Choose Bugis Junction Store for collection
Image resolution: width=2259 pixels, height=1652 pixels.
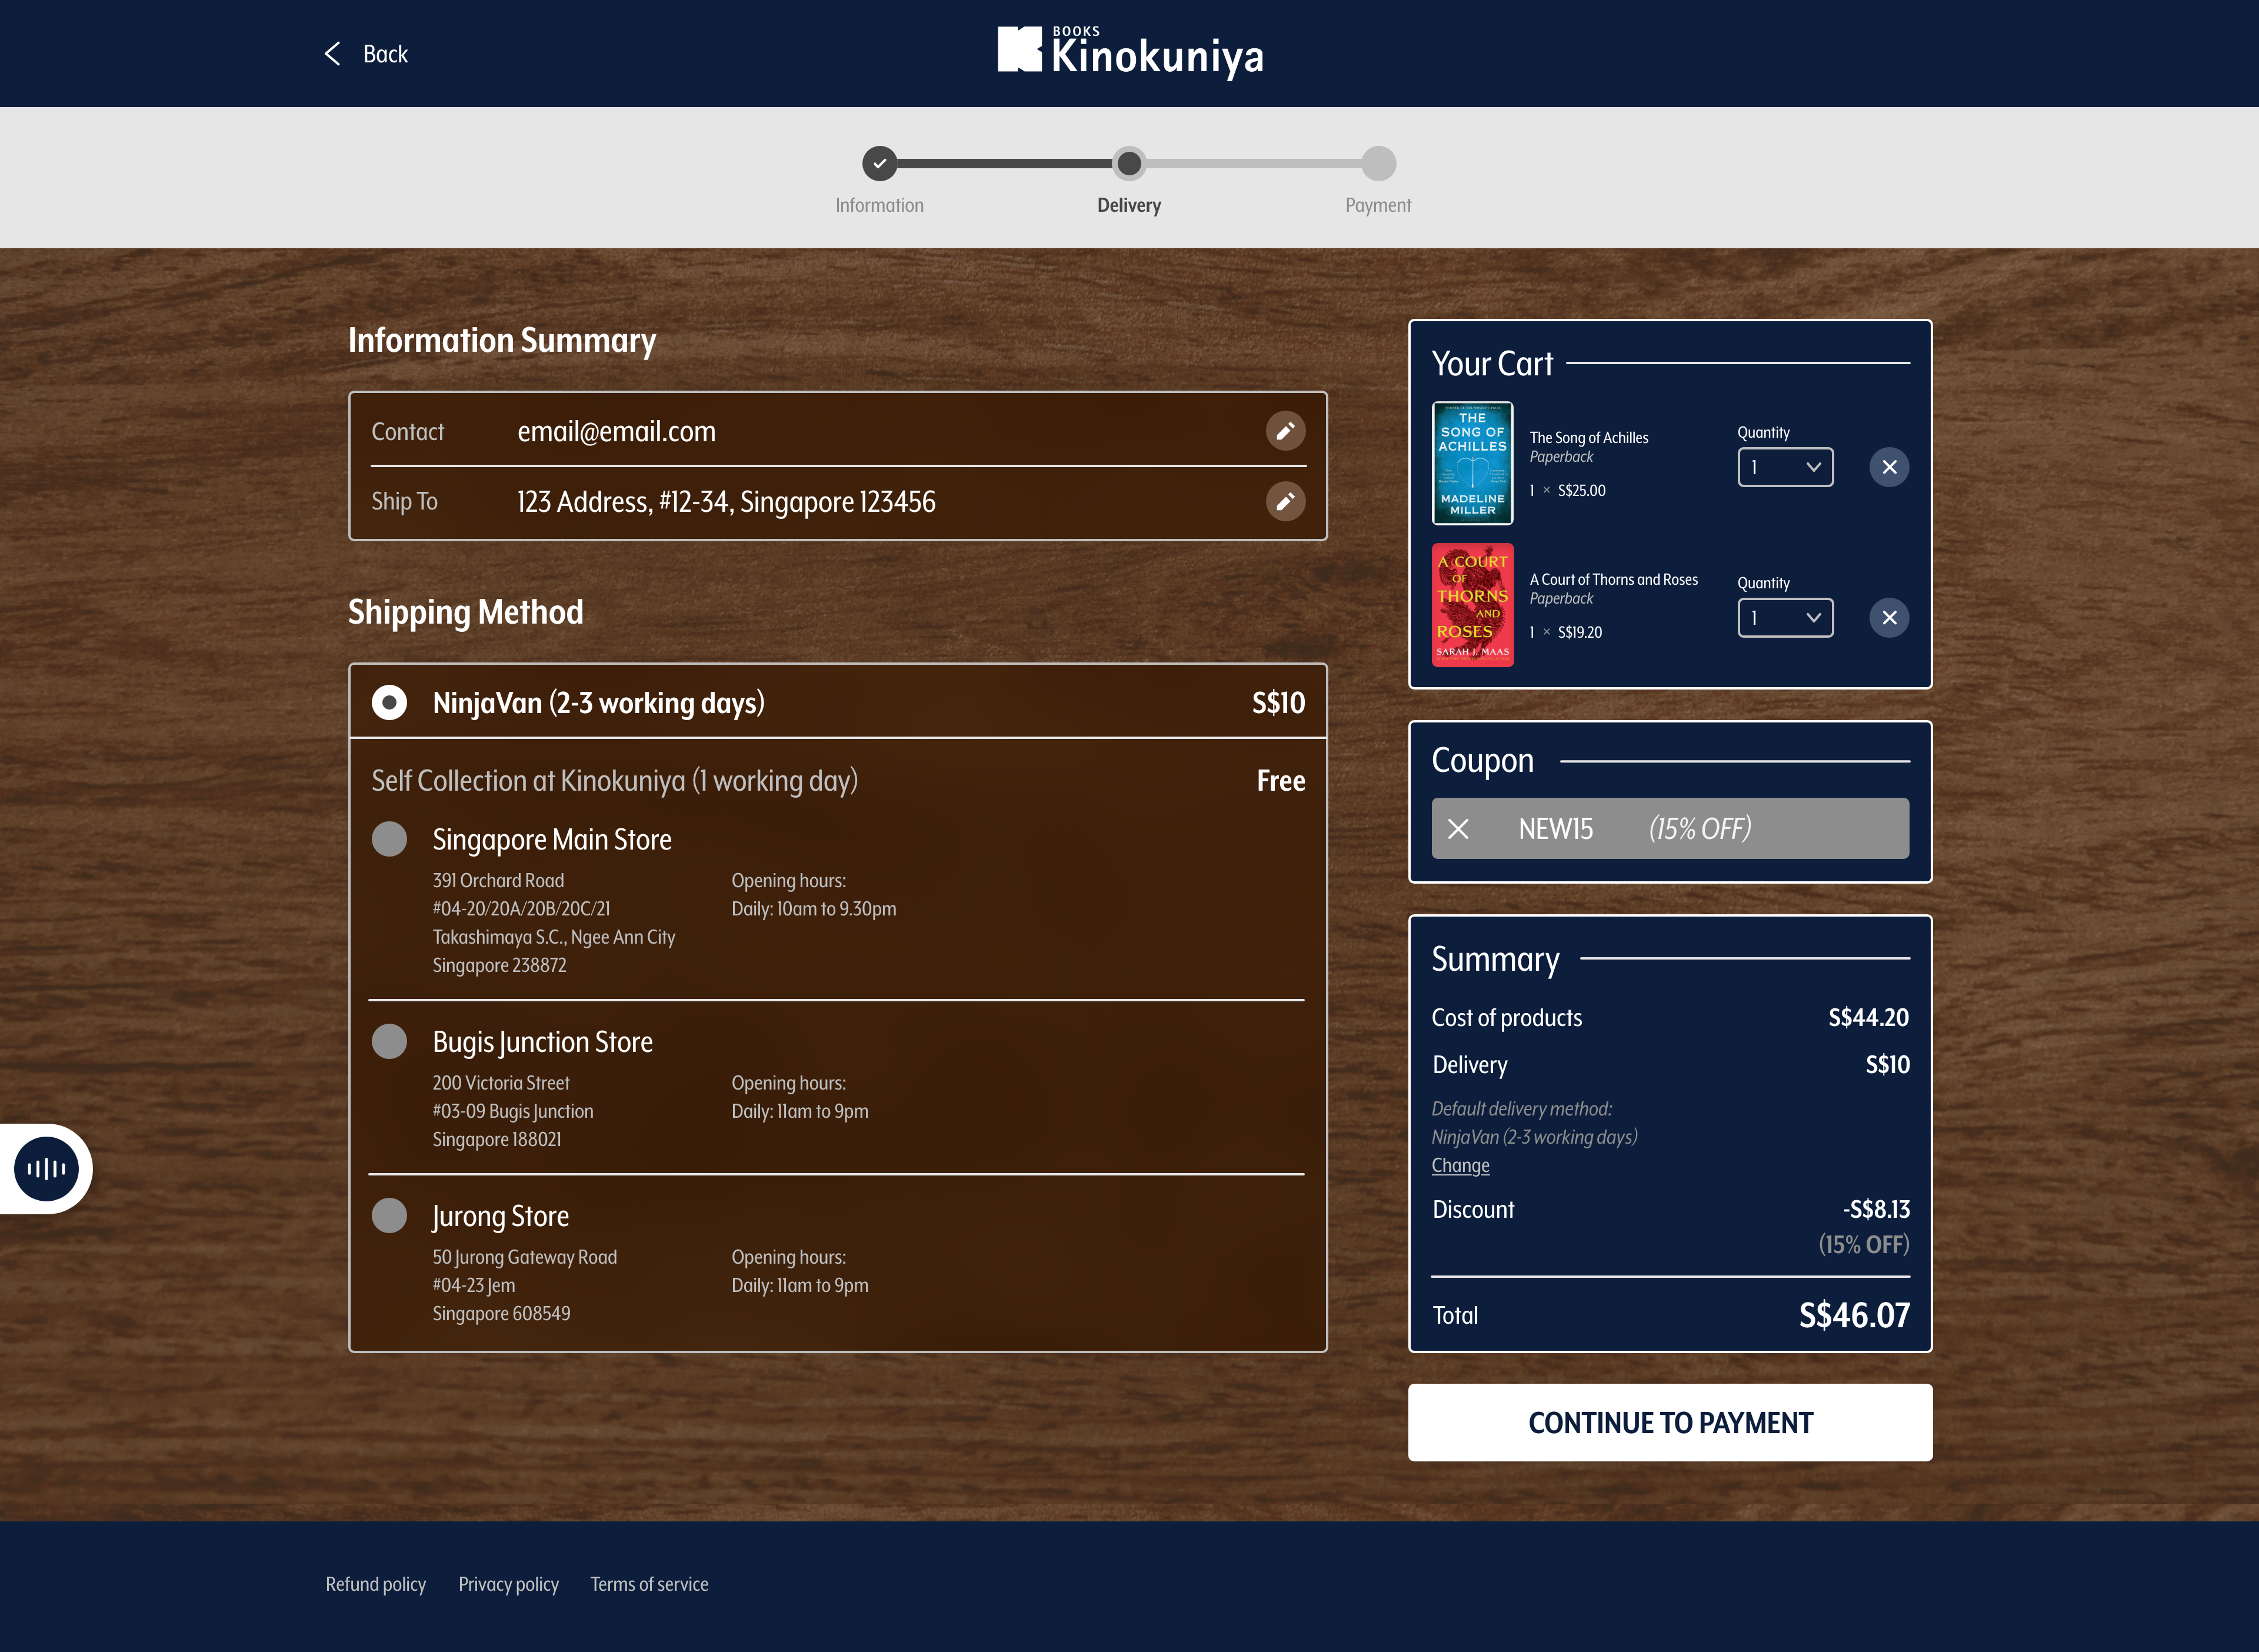[x=389, y=1041]
